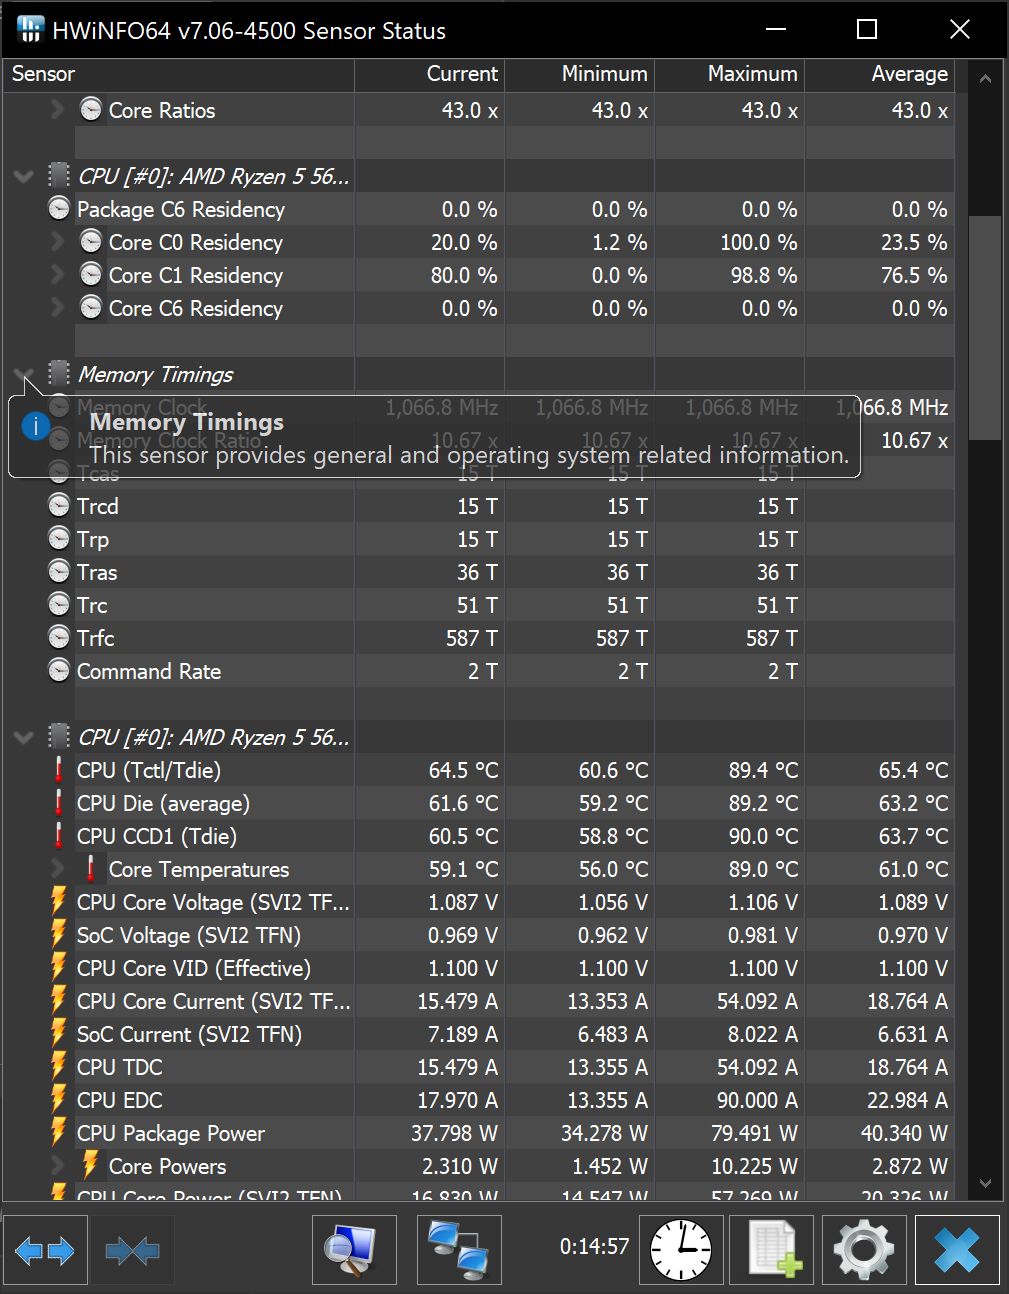The height and width of the screenshot is (1294, 1009).
Task: Collapse the first CPU [#0] AMD Ryzen group
Action: pyautogui.click(x=24, y=177)
